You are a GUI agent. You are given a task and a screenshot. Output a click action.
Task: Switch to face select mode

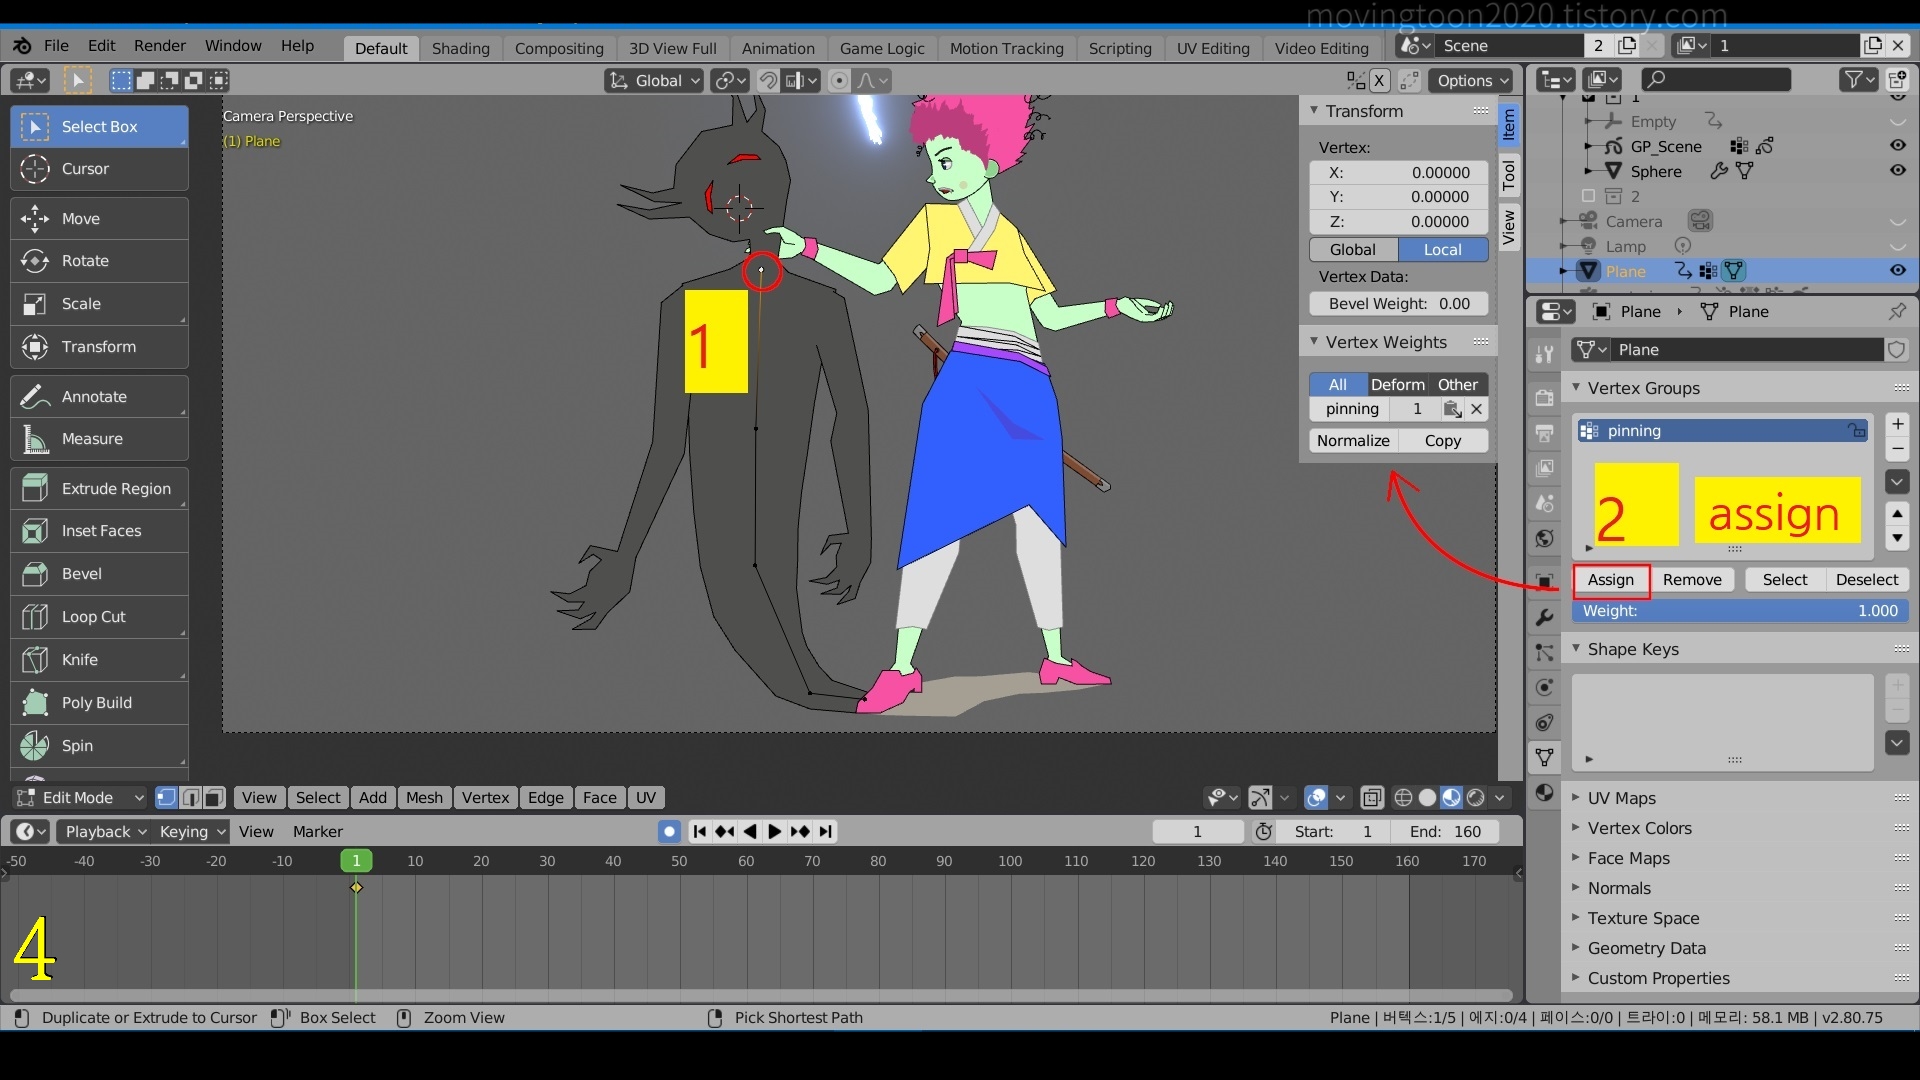[216, 798]
